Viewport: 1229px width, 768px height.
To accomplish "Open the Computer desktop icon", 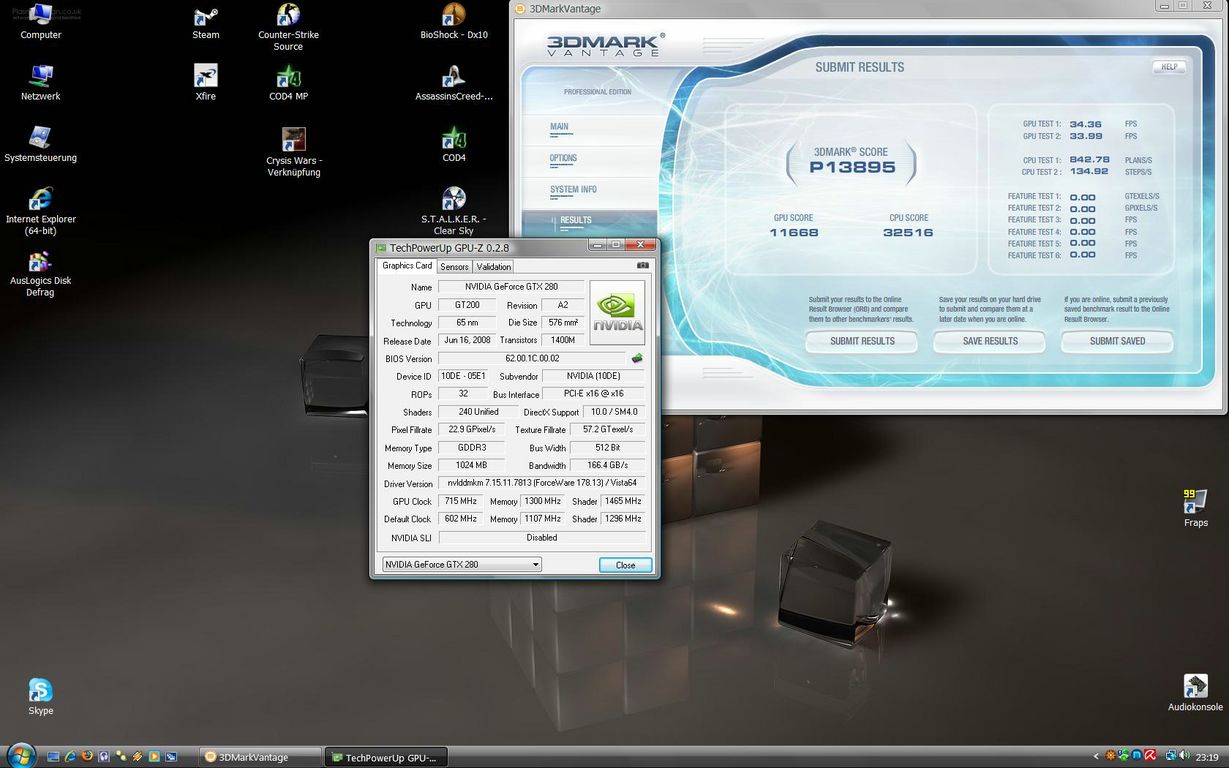I will pos(41,22).
